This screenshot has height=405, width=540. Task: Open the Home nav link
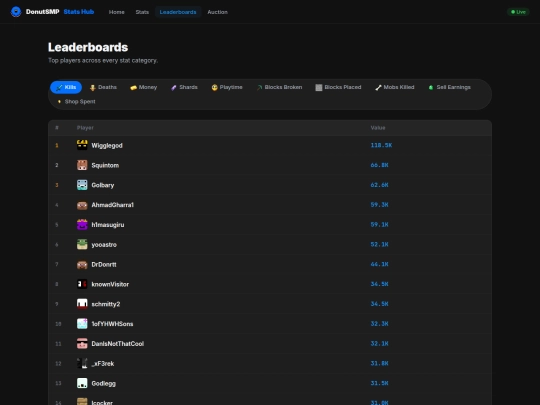click(x=116, y=12)
